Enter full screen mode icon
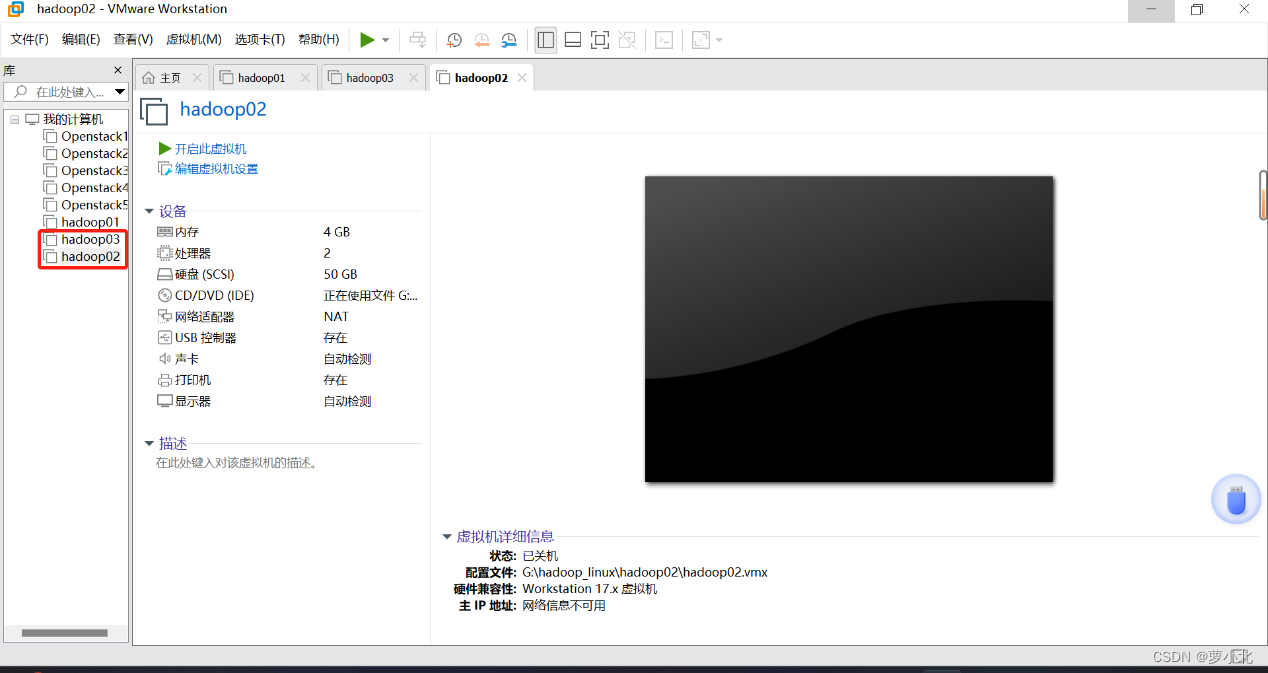This screenshot has width=1268, height=673. (600, 40)
